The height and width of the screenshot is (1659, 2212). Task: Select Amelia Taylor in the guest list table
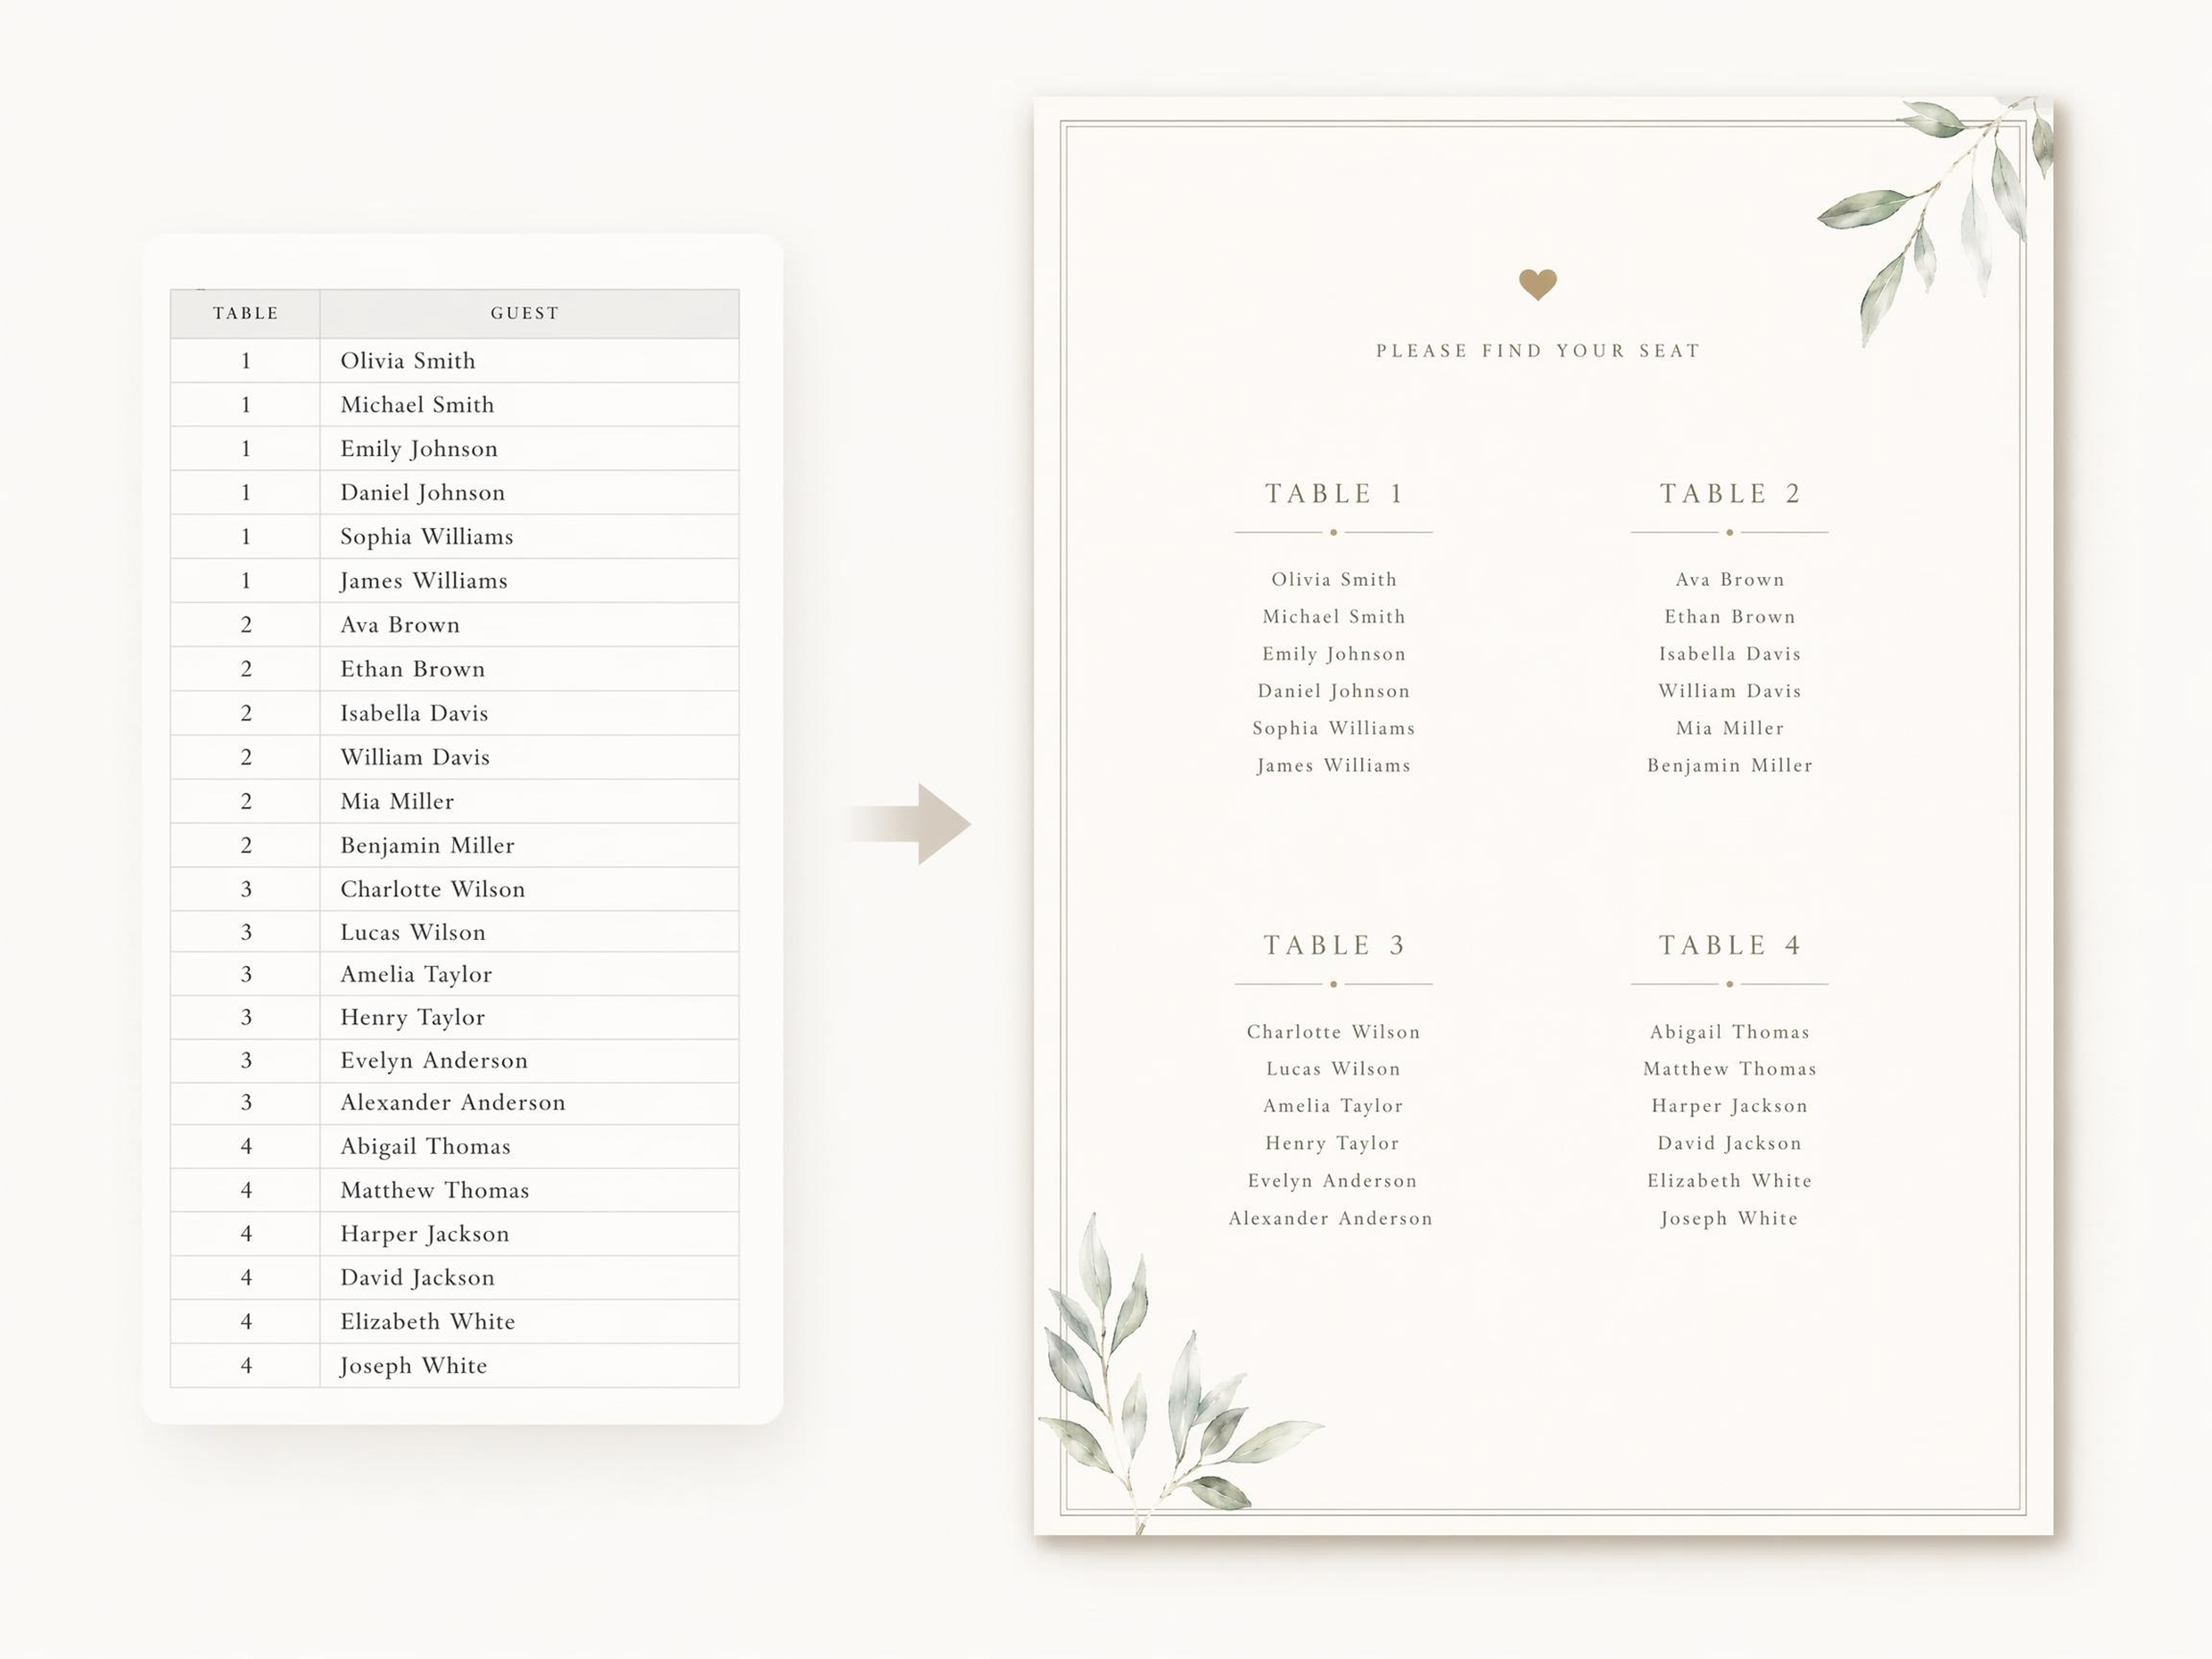click(416, 973)
